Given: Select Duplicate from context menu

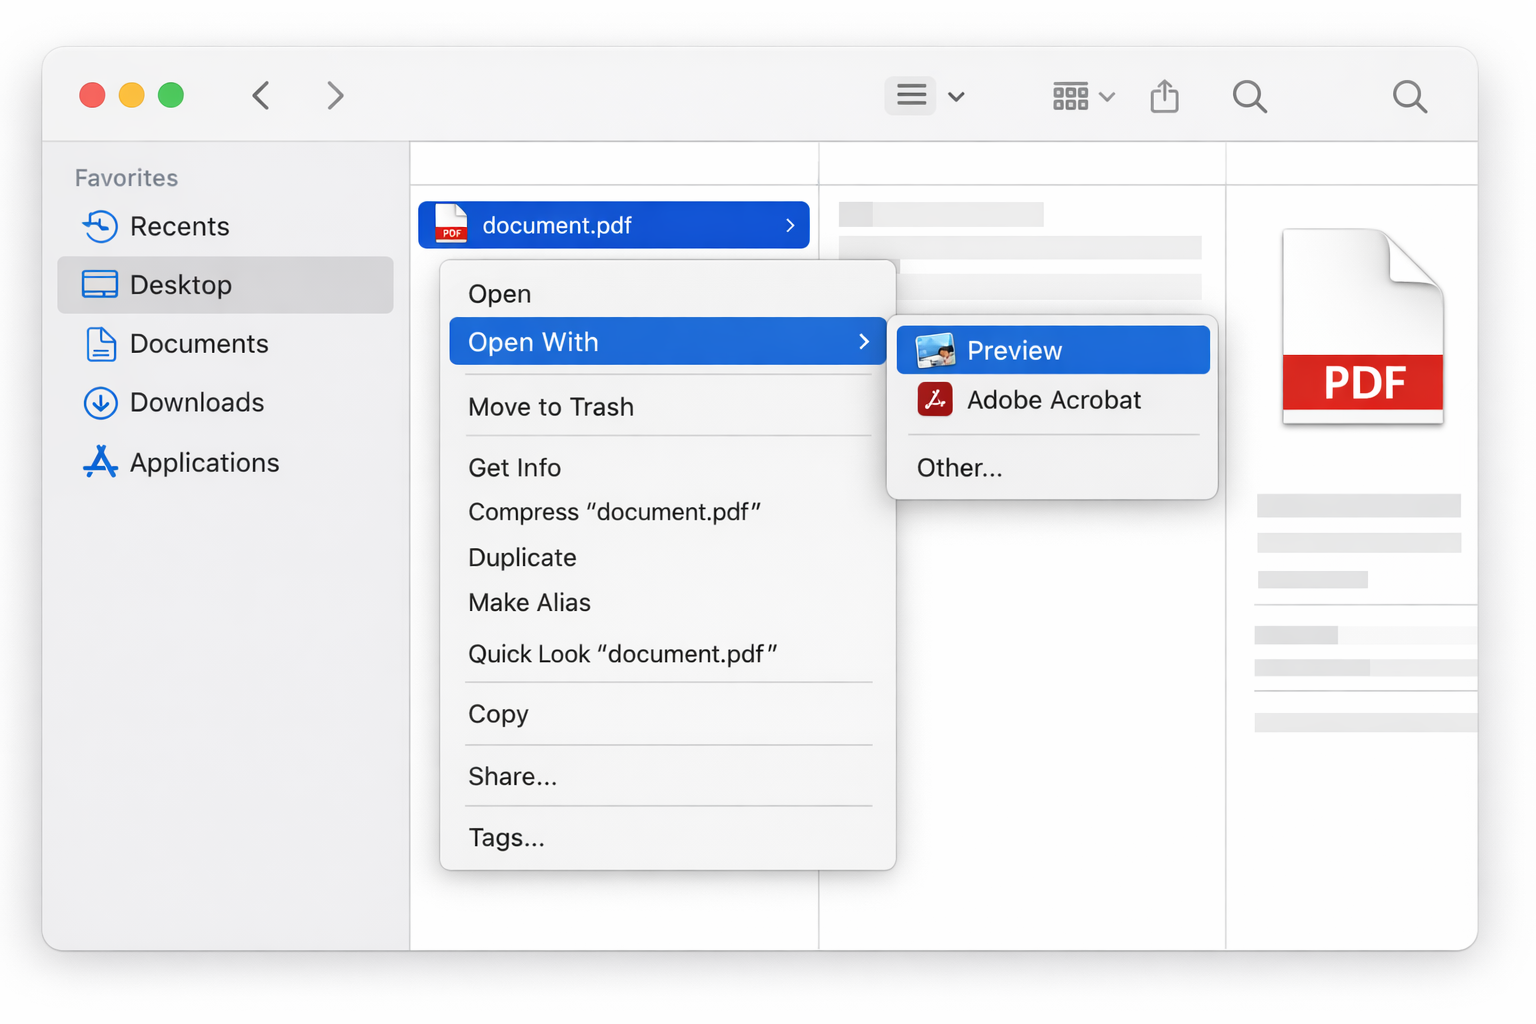Looking at the screenshot, I should [668, 558].
